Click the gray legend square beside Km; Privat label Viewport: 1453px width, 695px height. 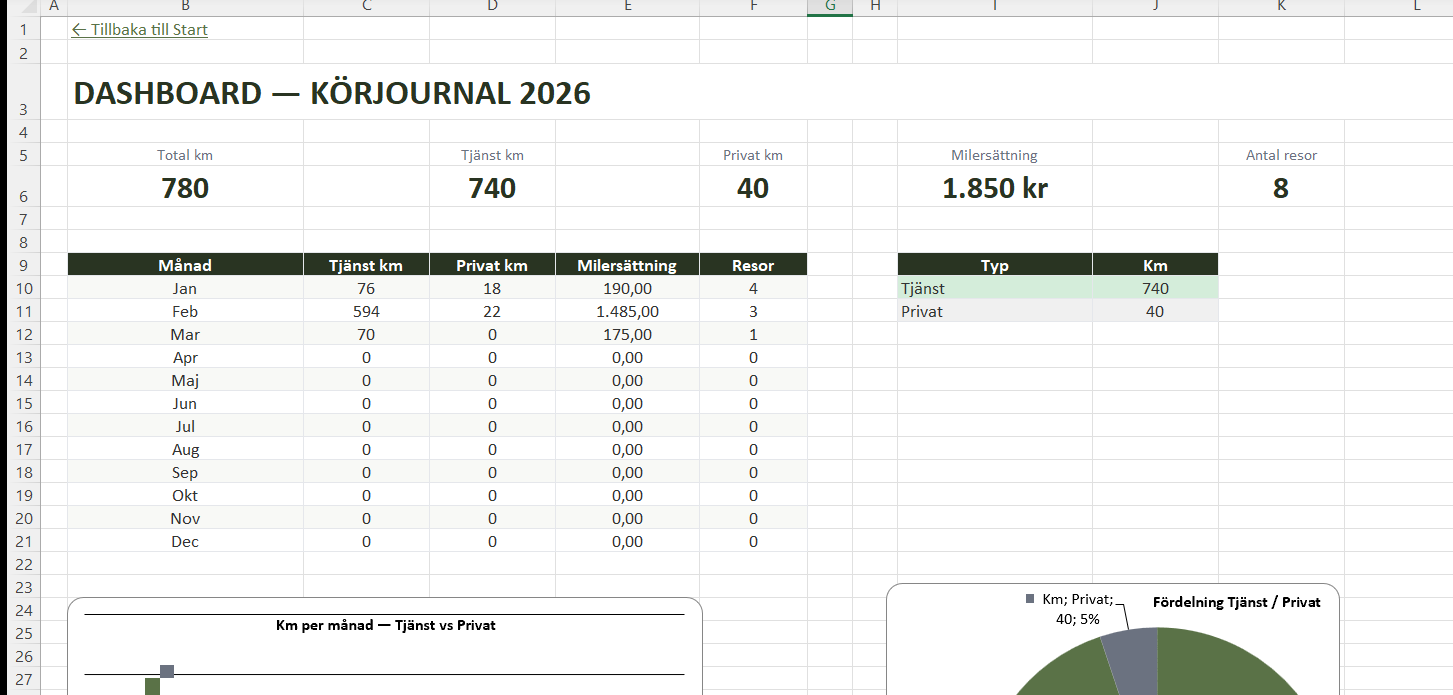coord(1030,599)
